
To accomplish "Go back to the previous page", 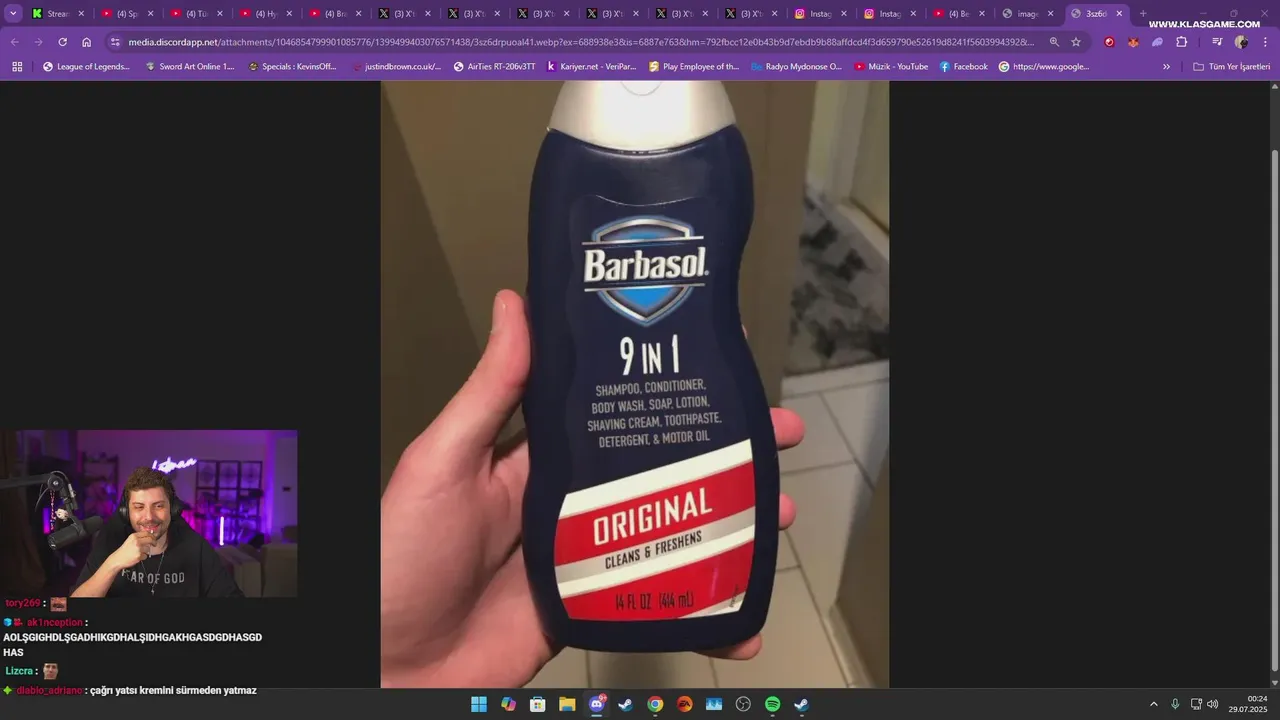I will (14, 42).
